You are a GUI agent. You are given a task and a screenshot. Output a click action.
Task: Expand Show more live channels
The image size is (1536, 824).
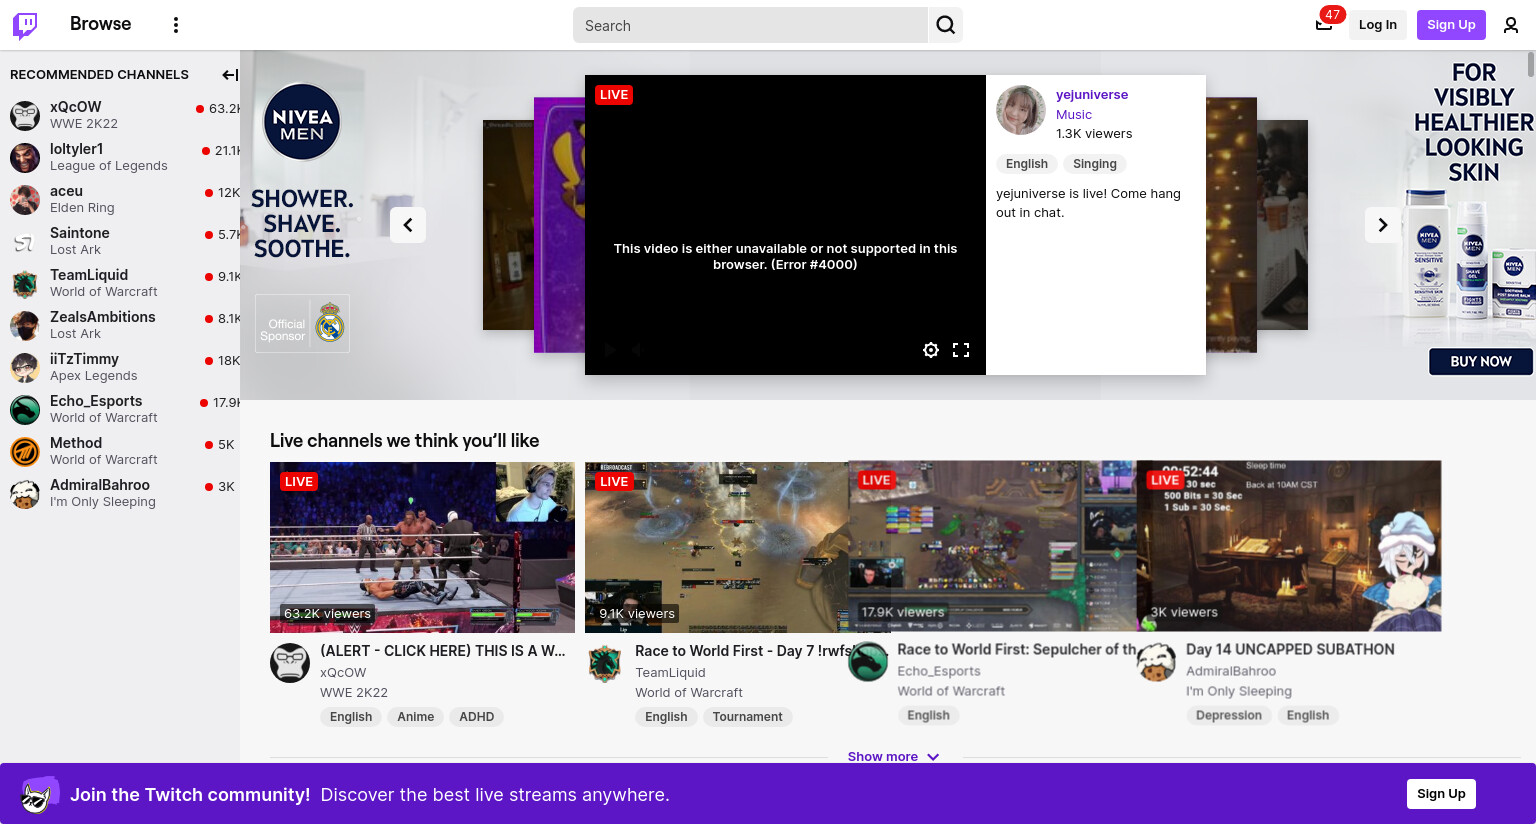point(893,757)
